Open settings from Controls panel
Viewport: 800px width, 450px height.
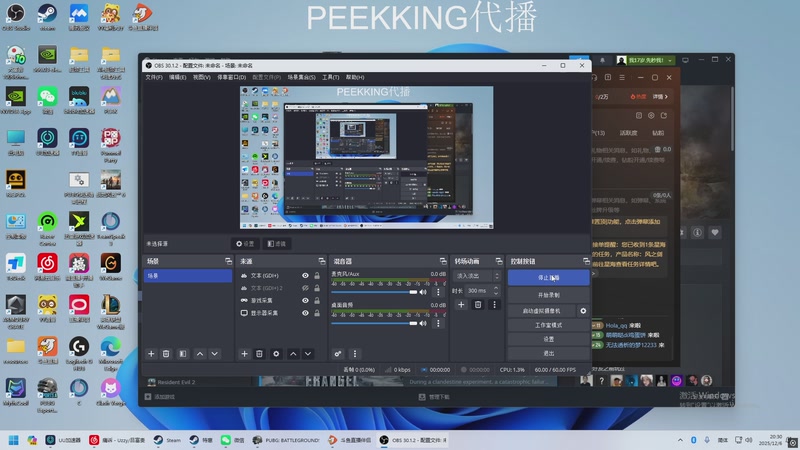tap(548, 339)
